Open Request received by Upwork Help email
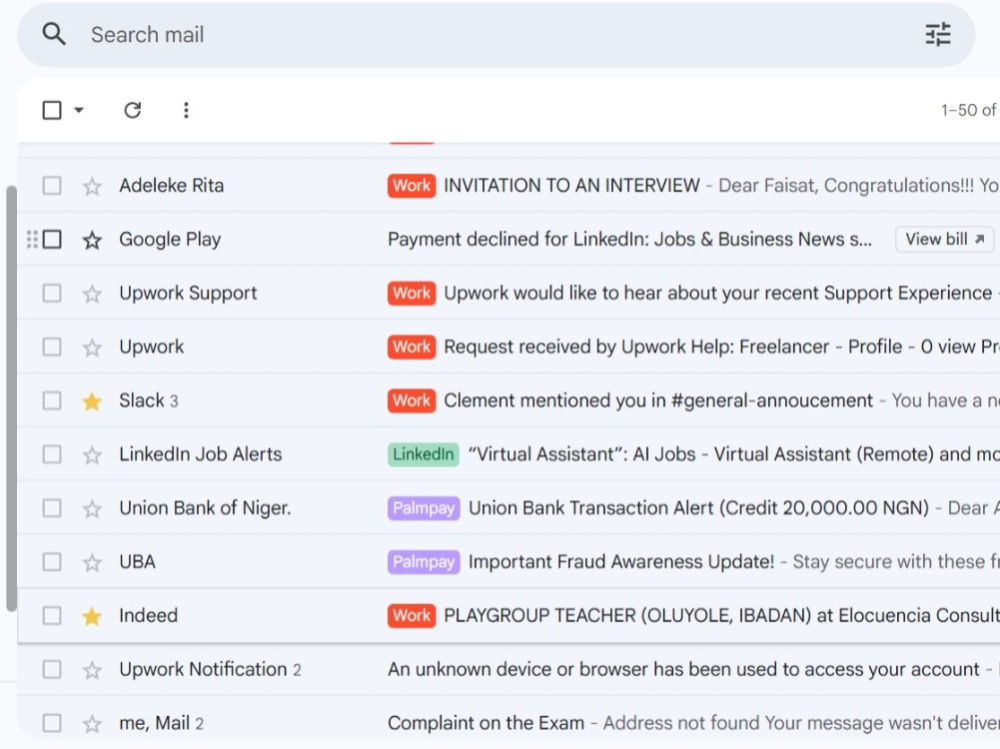This screenshot has height=749, width=1000. coord(721,346)
